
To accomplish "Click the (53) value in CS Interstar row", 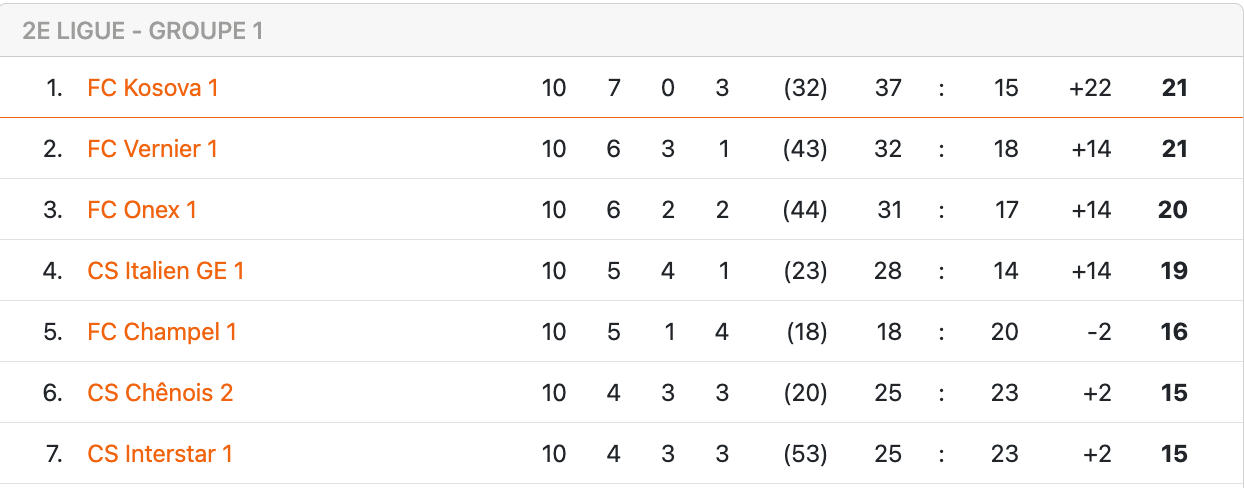I will (805, 454).
